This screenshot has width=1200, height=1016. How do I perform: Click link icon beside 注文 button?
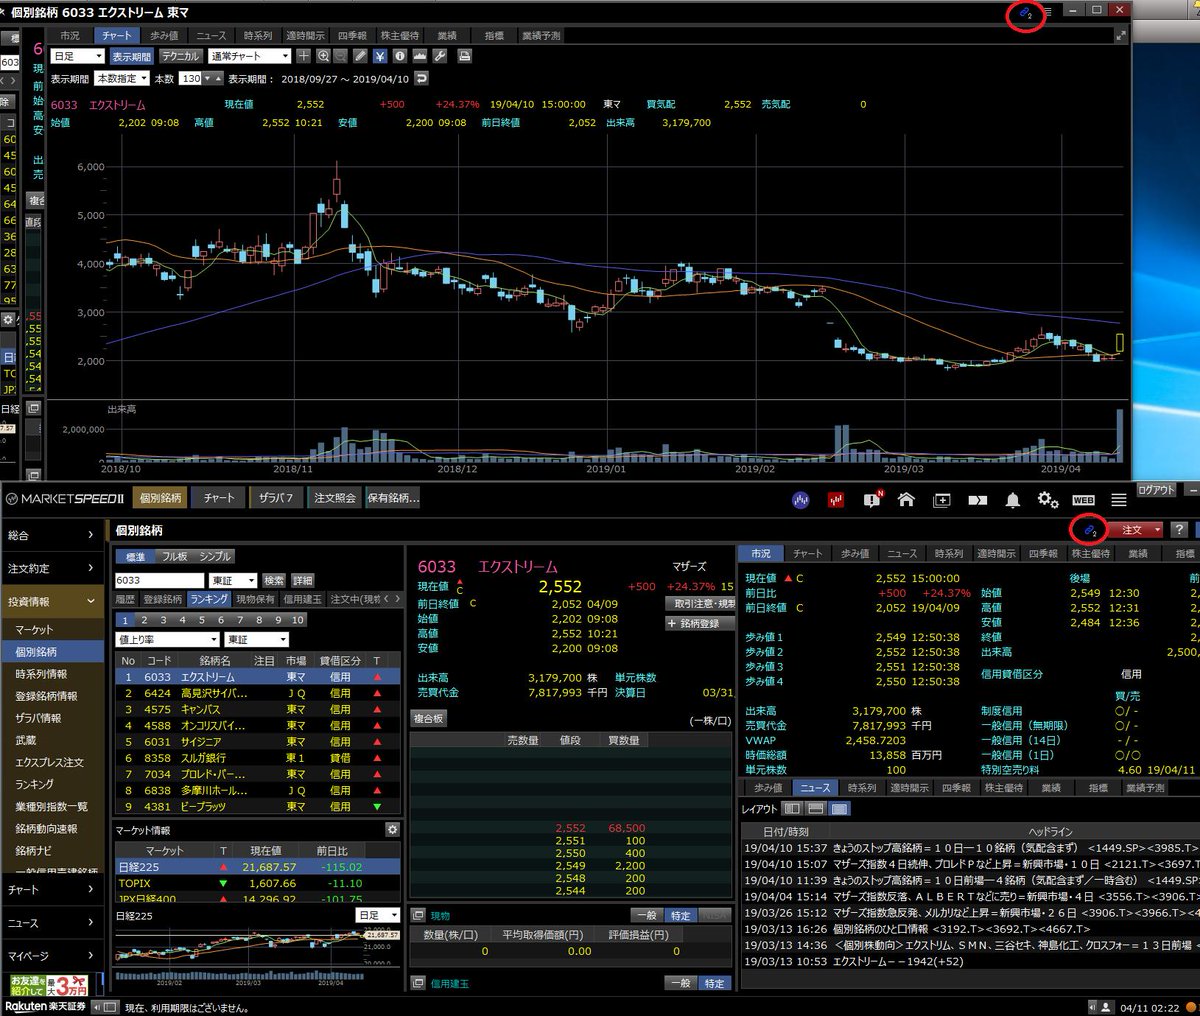1089,530
